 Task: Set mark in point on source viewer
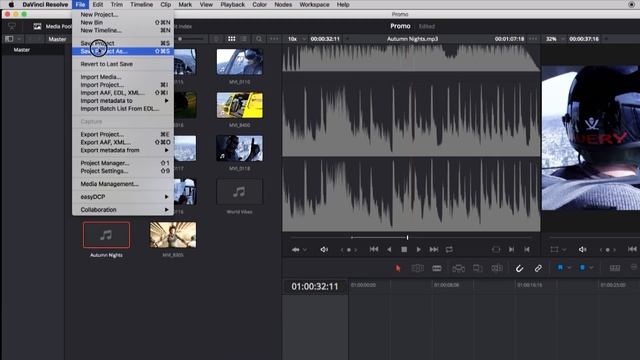511,249
